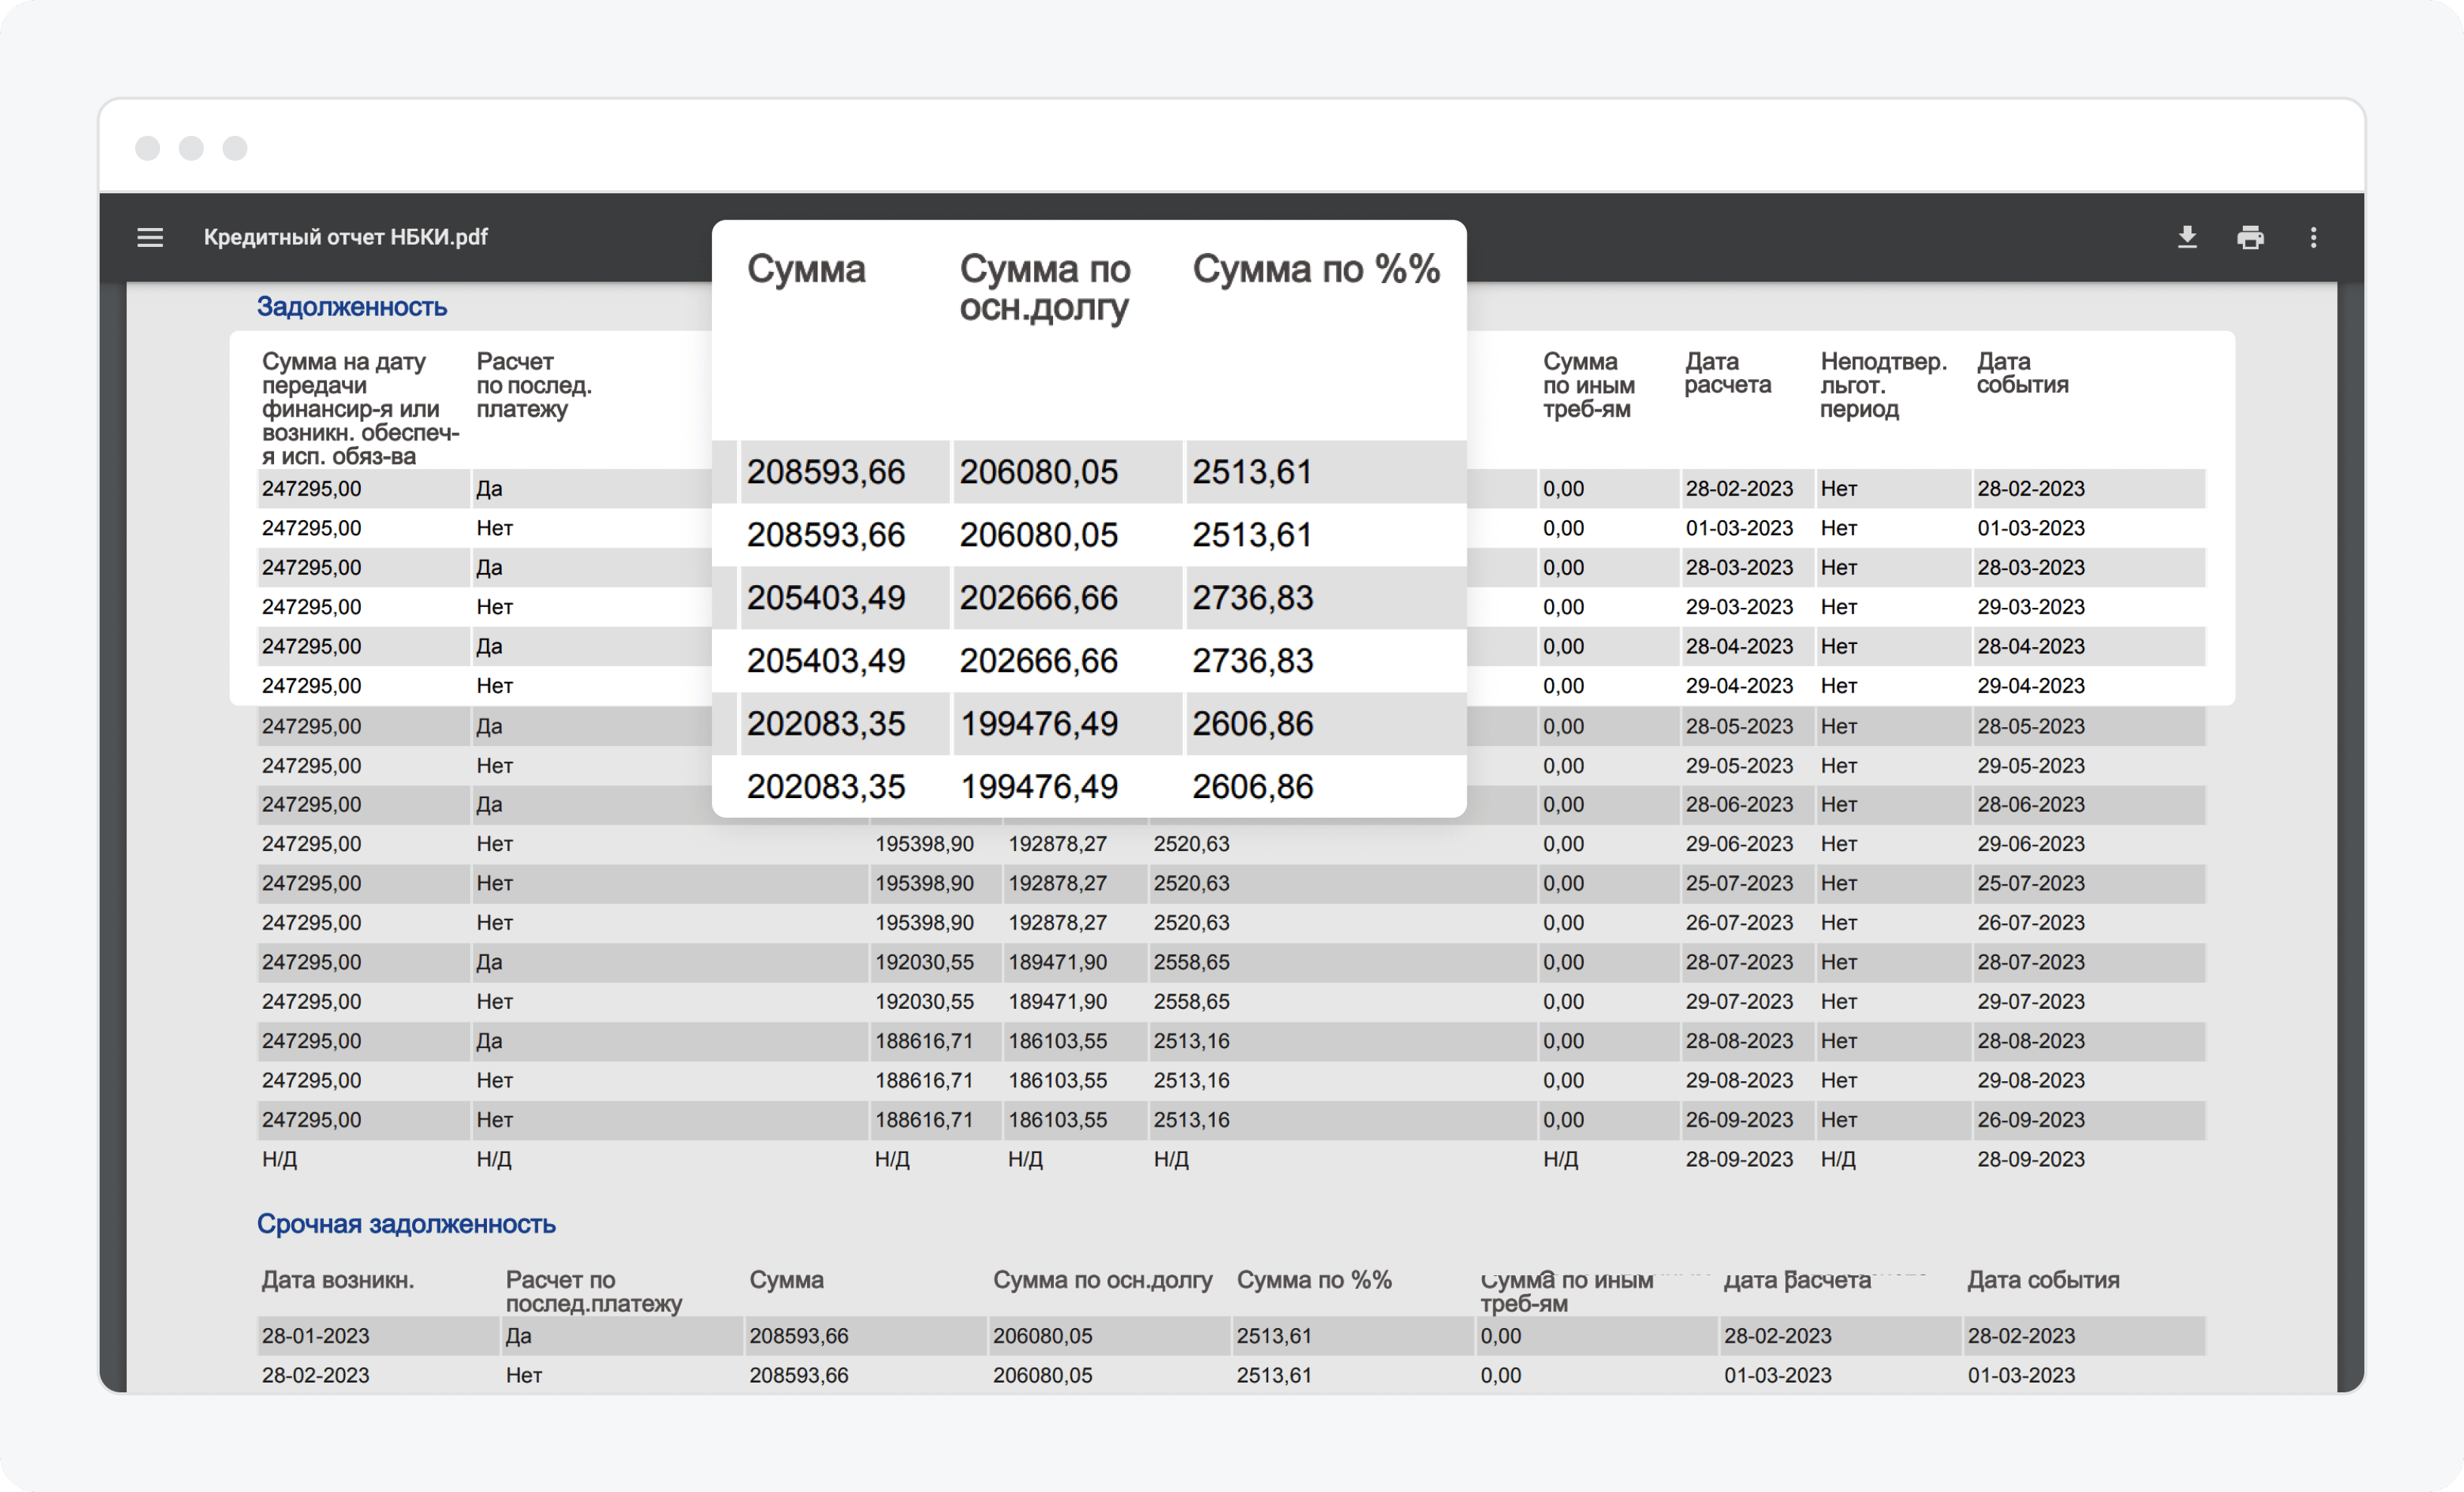Select the Срочная задолженность section heading
Viewport: 2464px width, 1492px height.
click(x=406, y=1224)
